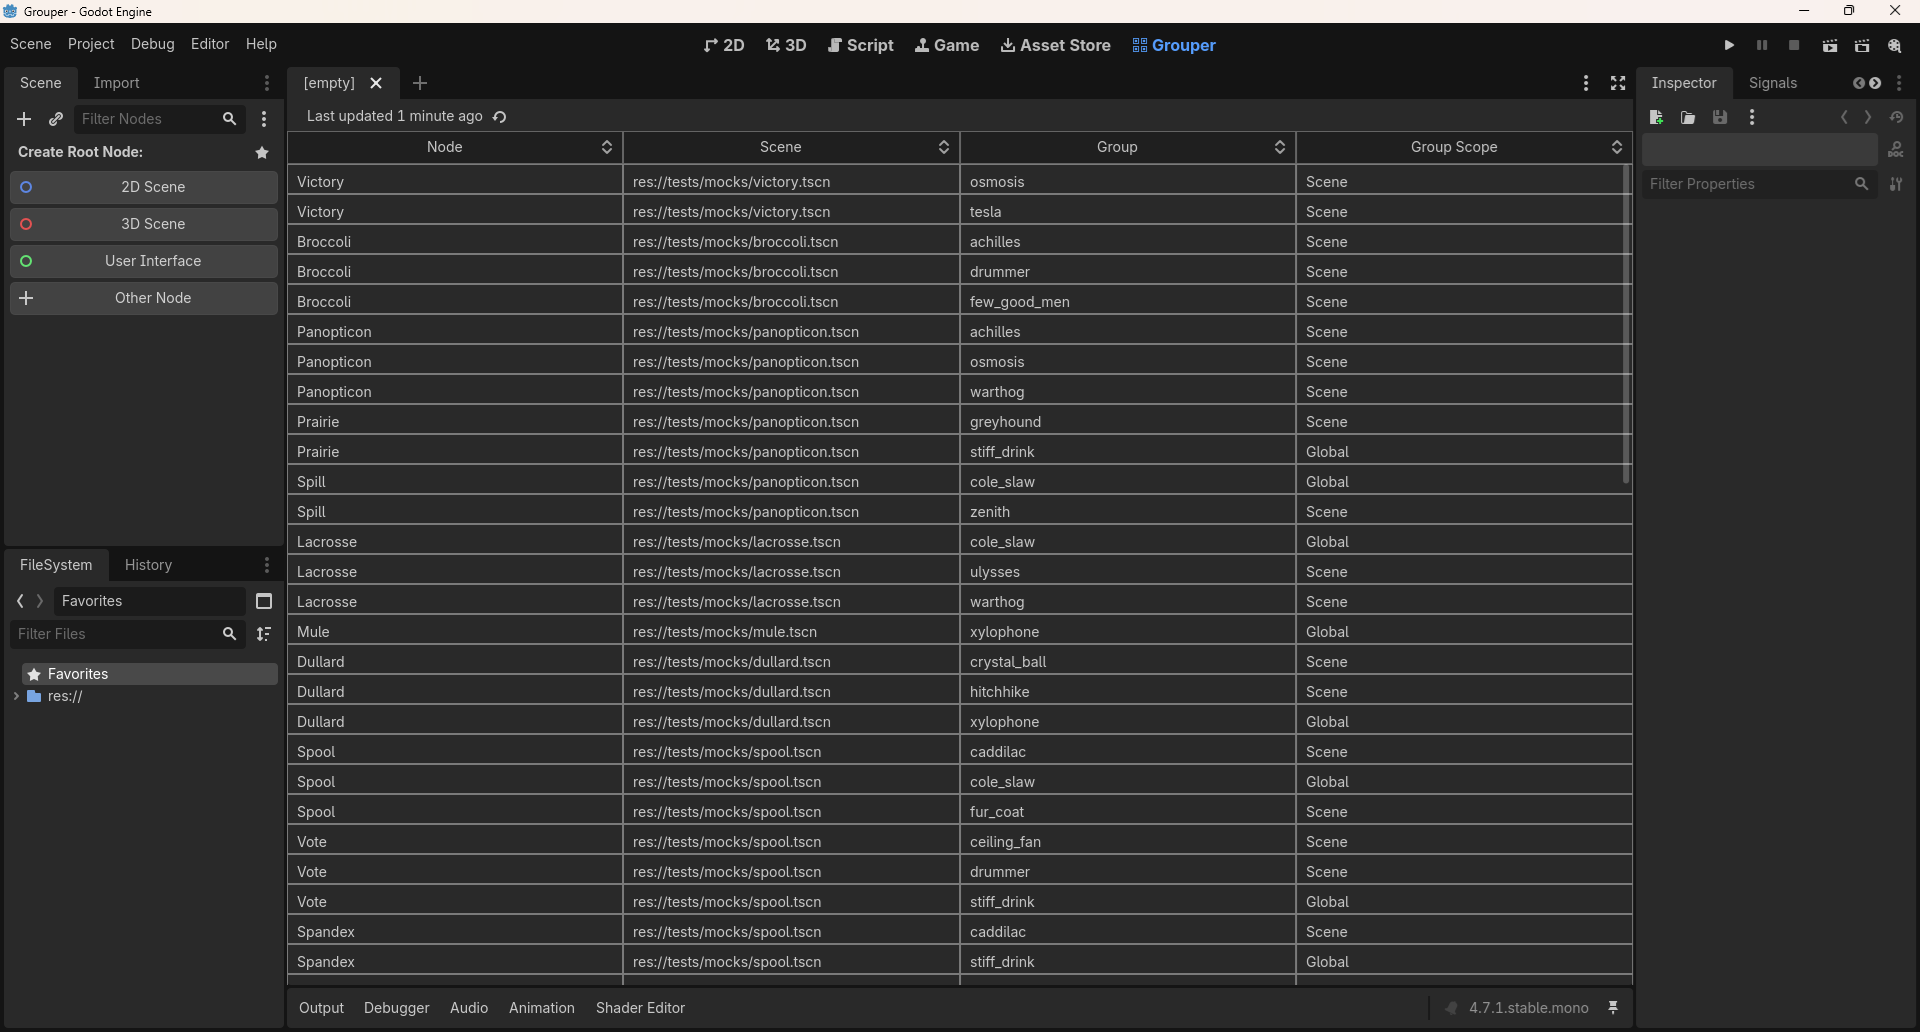
Task: Click the Add Child Node plus icon
Action: [x=24, y=119]
